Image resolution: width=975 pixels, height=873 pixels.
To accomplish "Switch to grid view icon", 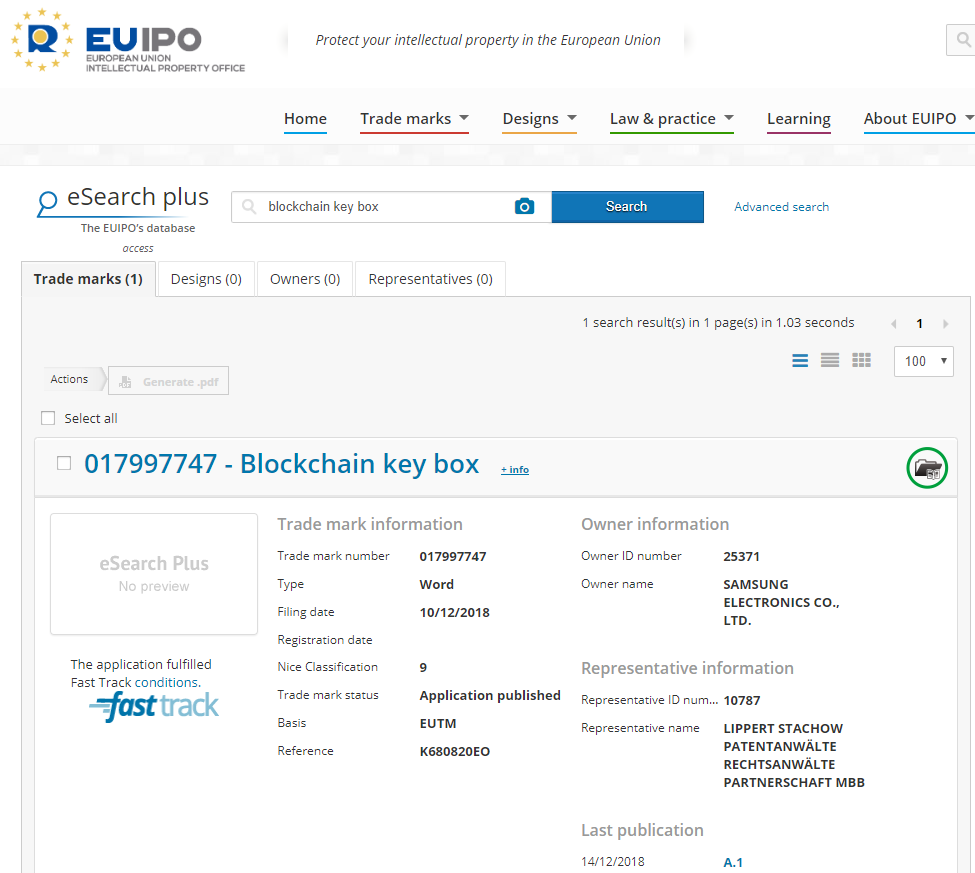I will coord(861,360).
